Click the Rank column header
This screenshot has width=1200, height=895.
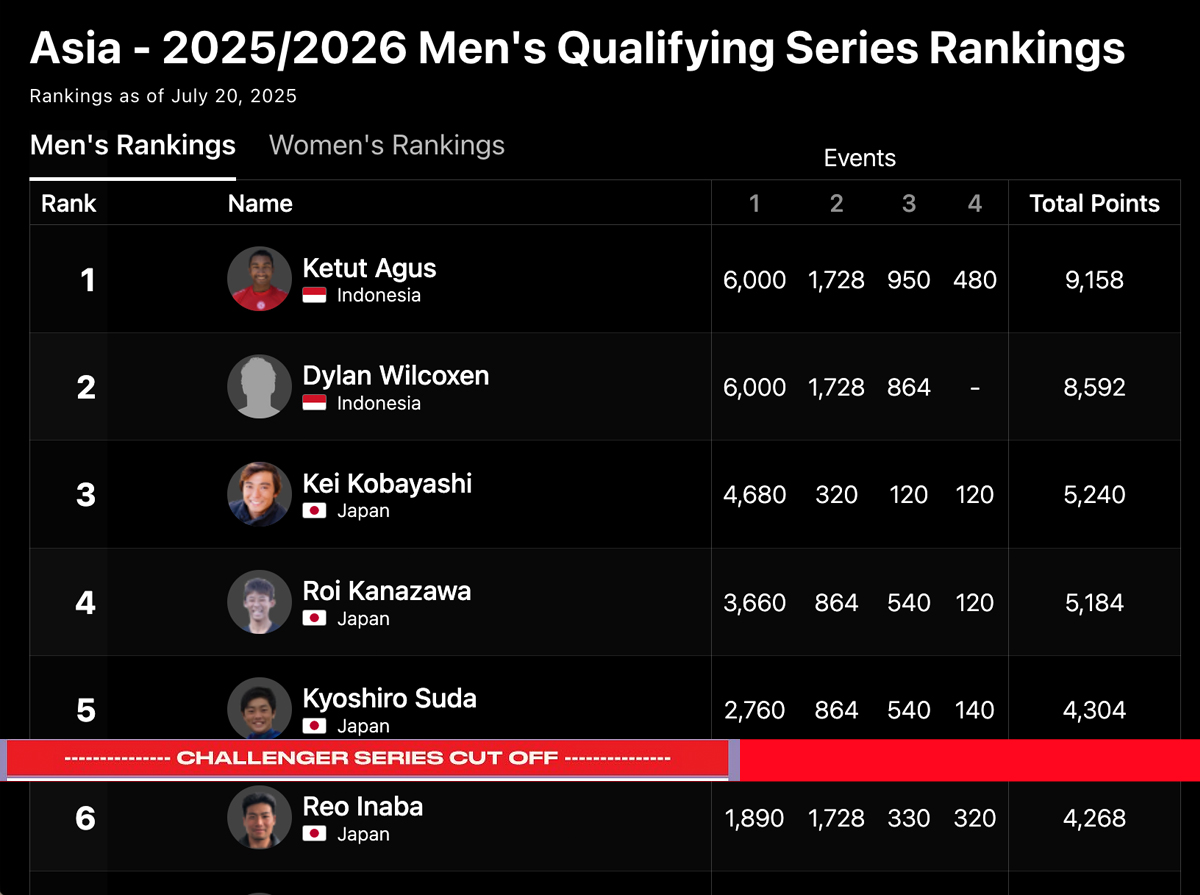click(x=68, y=204)
